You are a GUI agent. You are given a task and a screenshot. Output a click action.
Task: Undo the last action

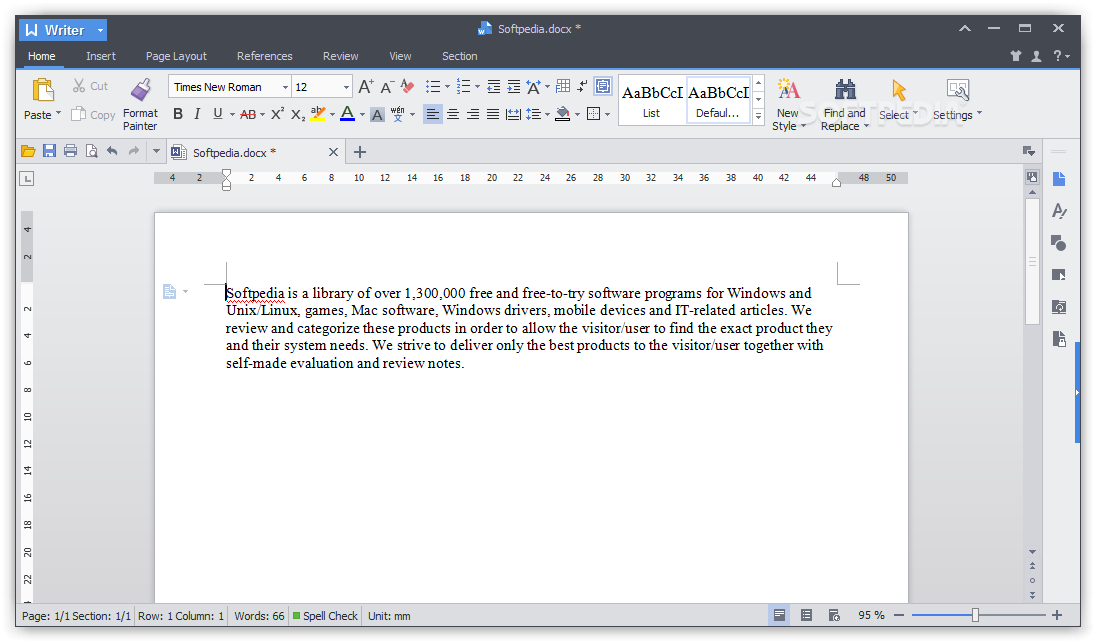[112, 151]
